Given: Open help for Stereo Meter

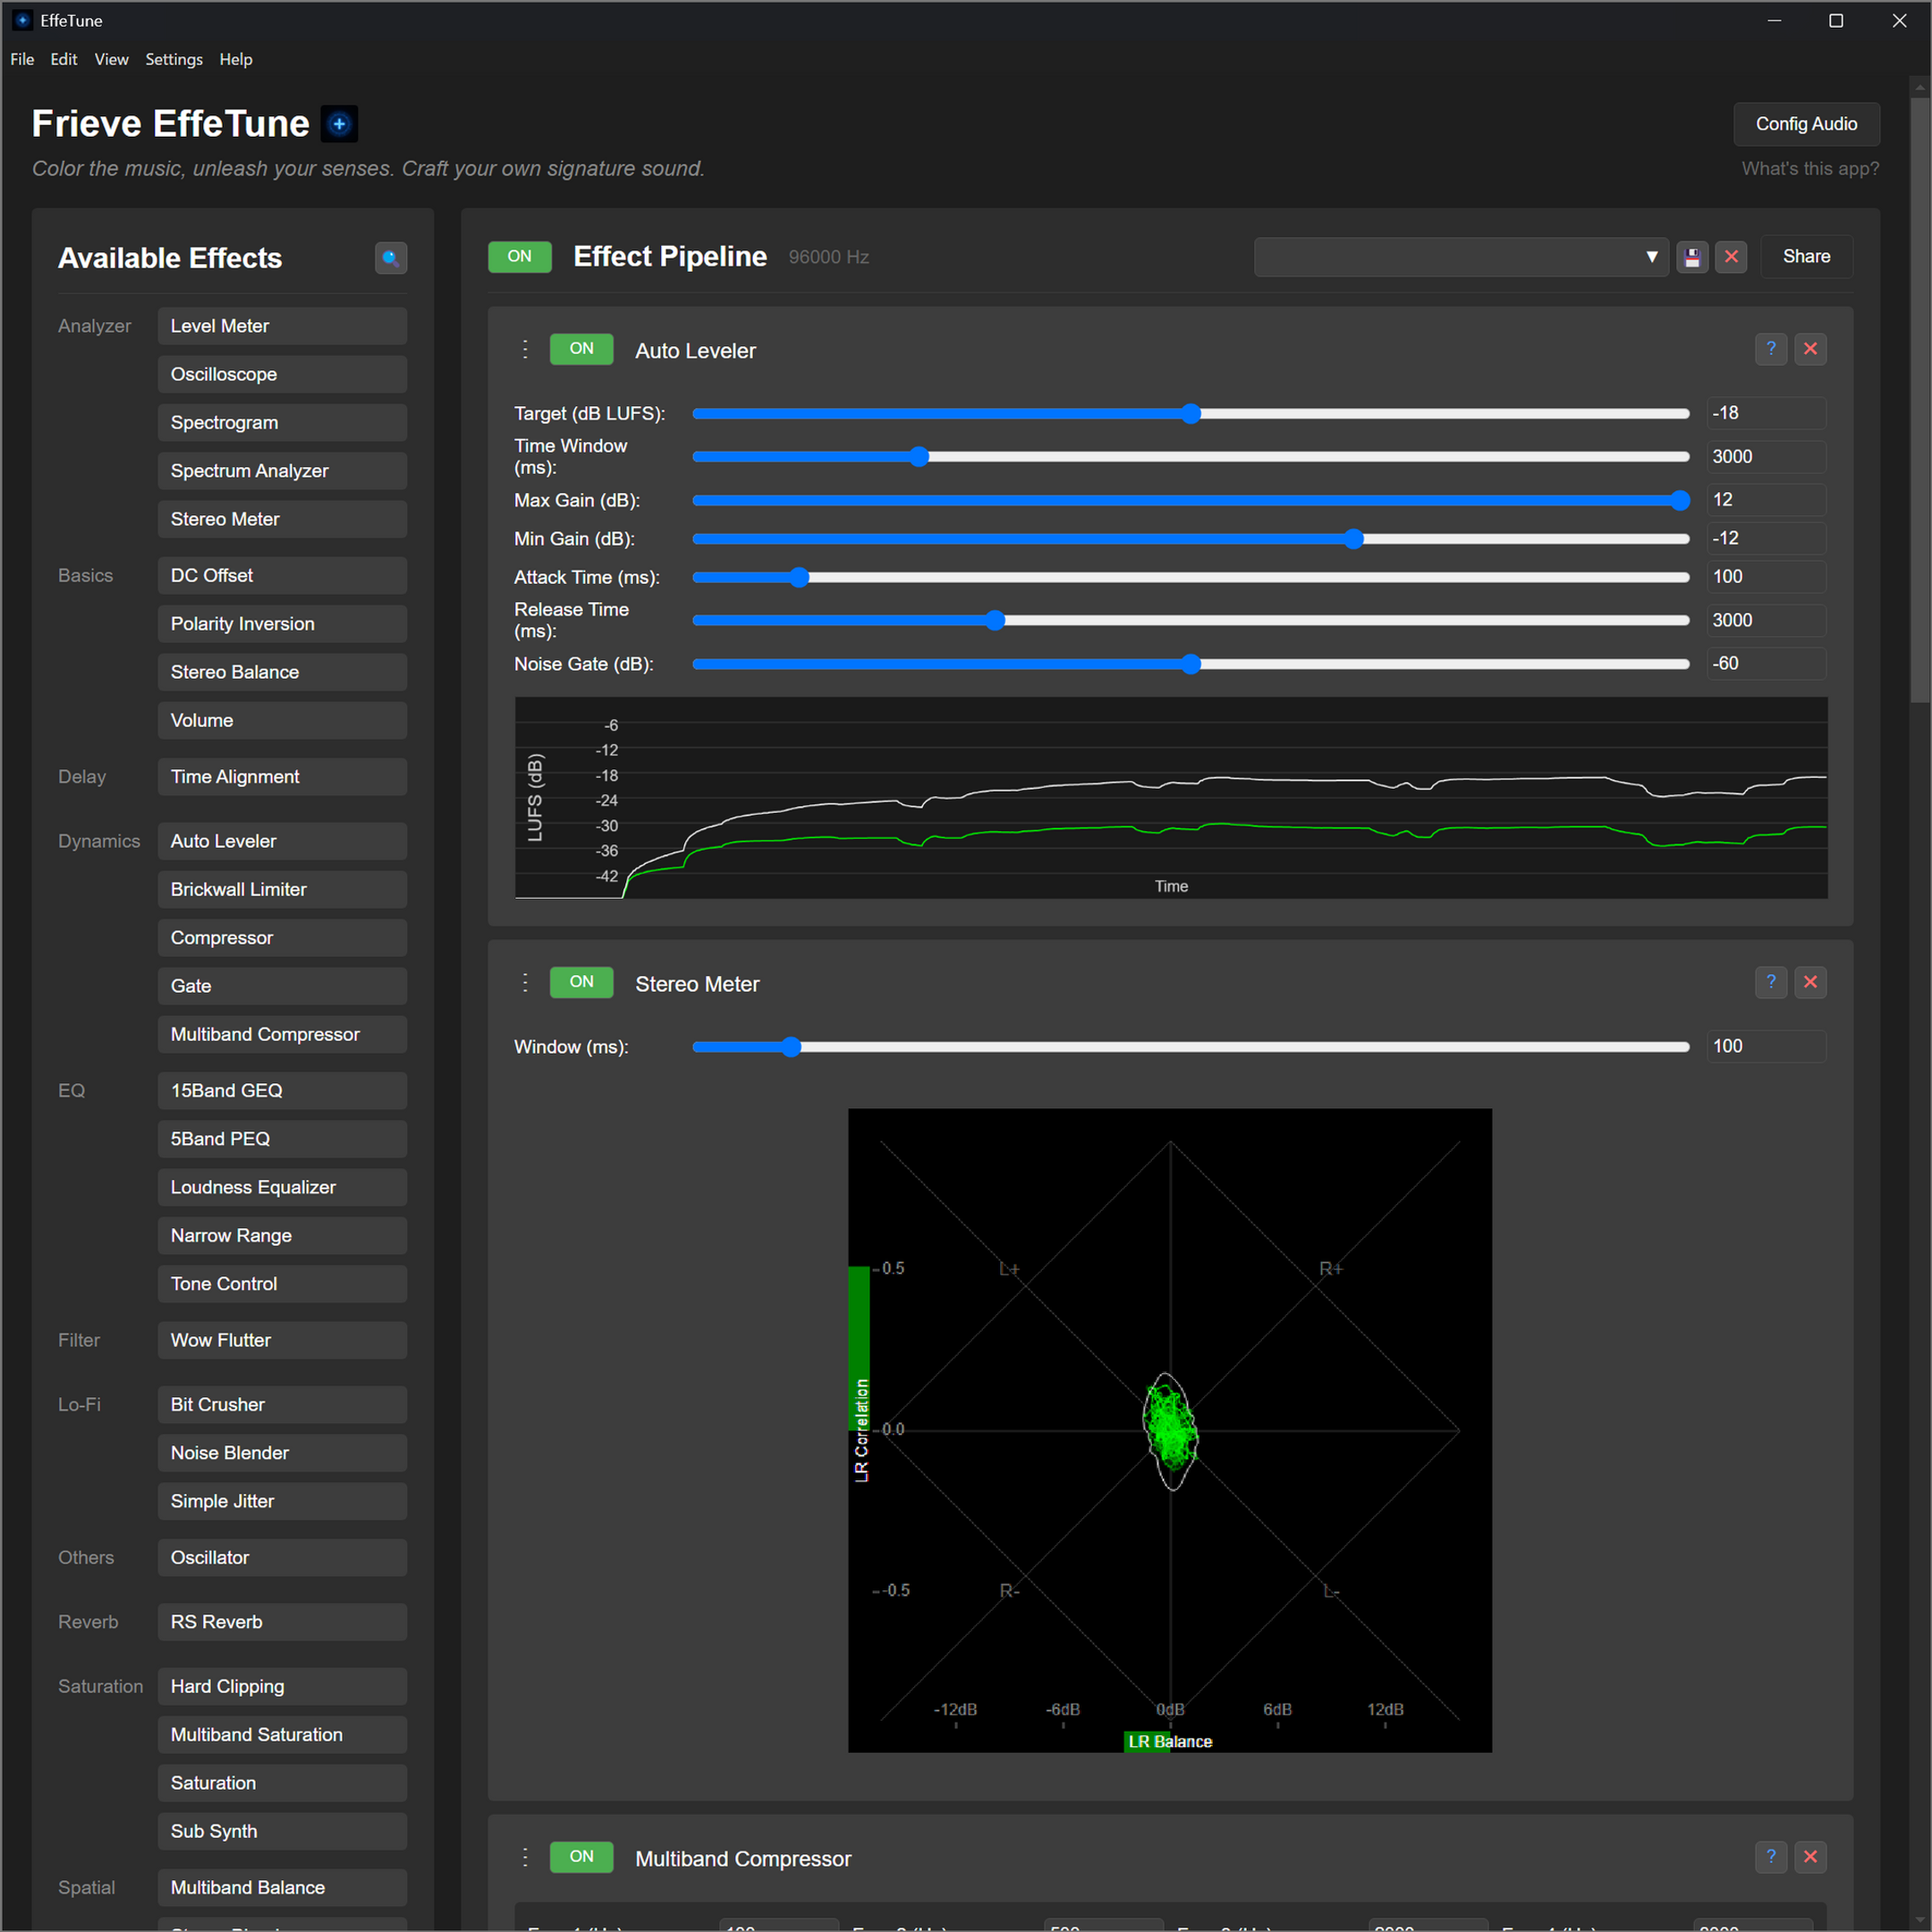Looking at the screenshot, I should point(1770,982).
